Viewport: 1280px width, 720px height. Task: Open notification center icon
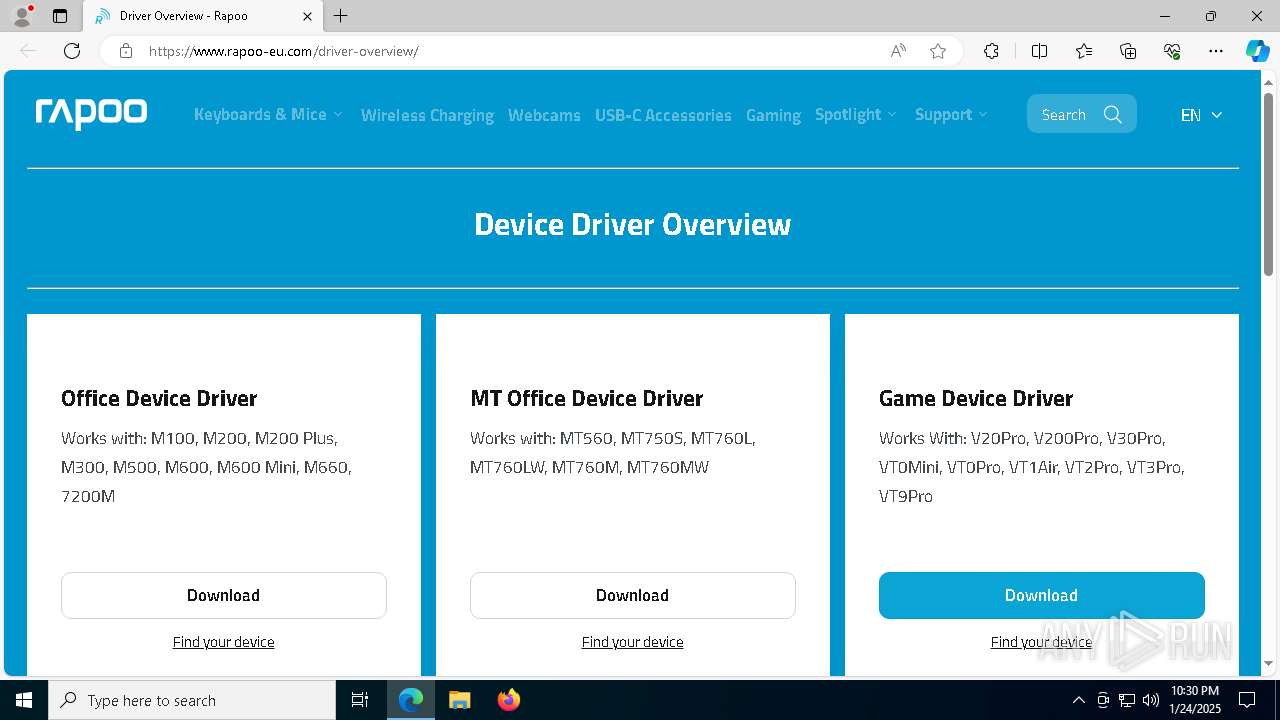coord(1247,700)
